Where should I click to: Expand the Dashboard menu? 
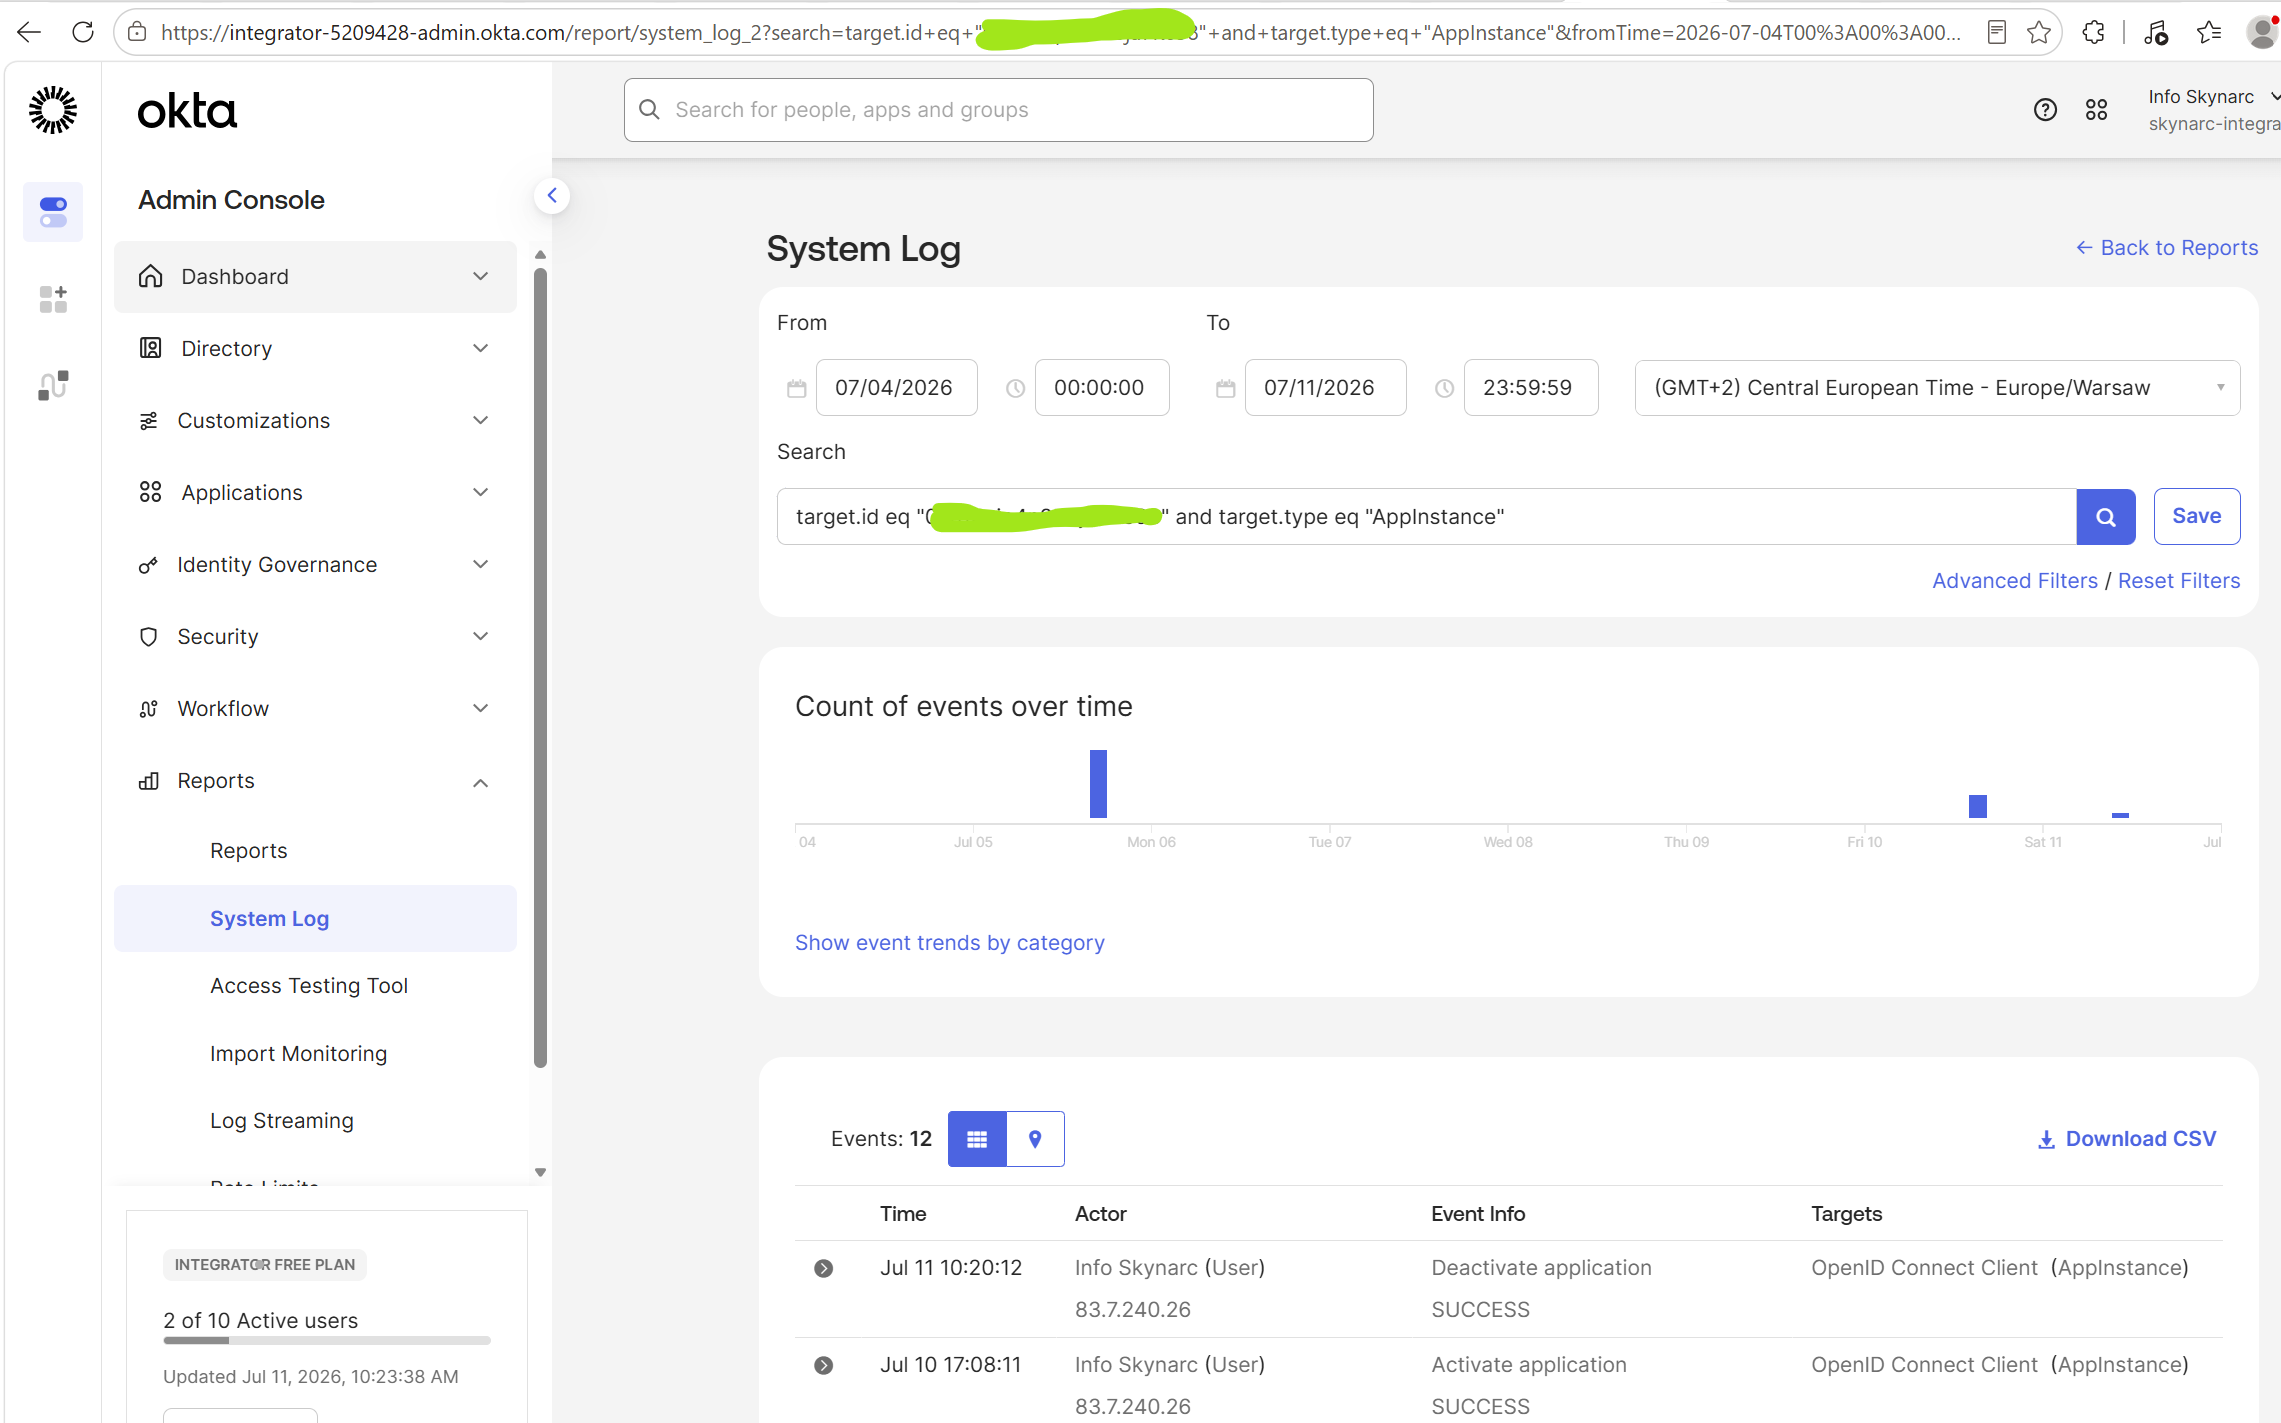point(315,277)
